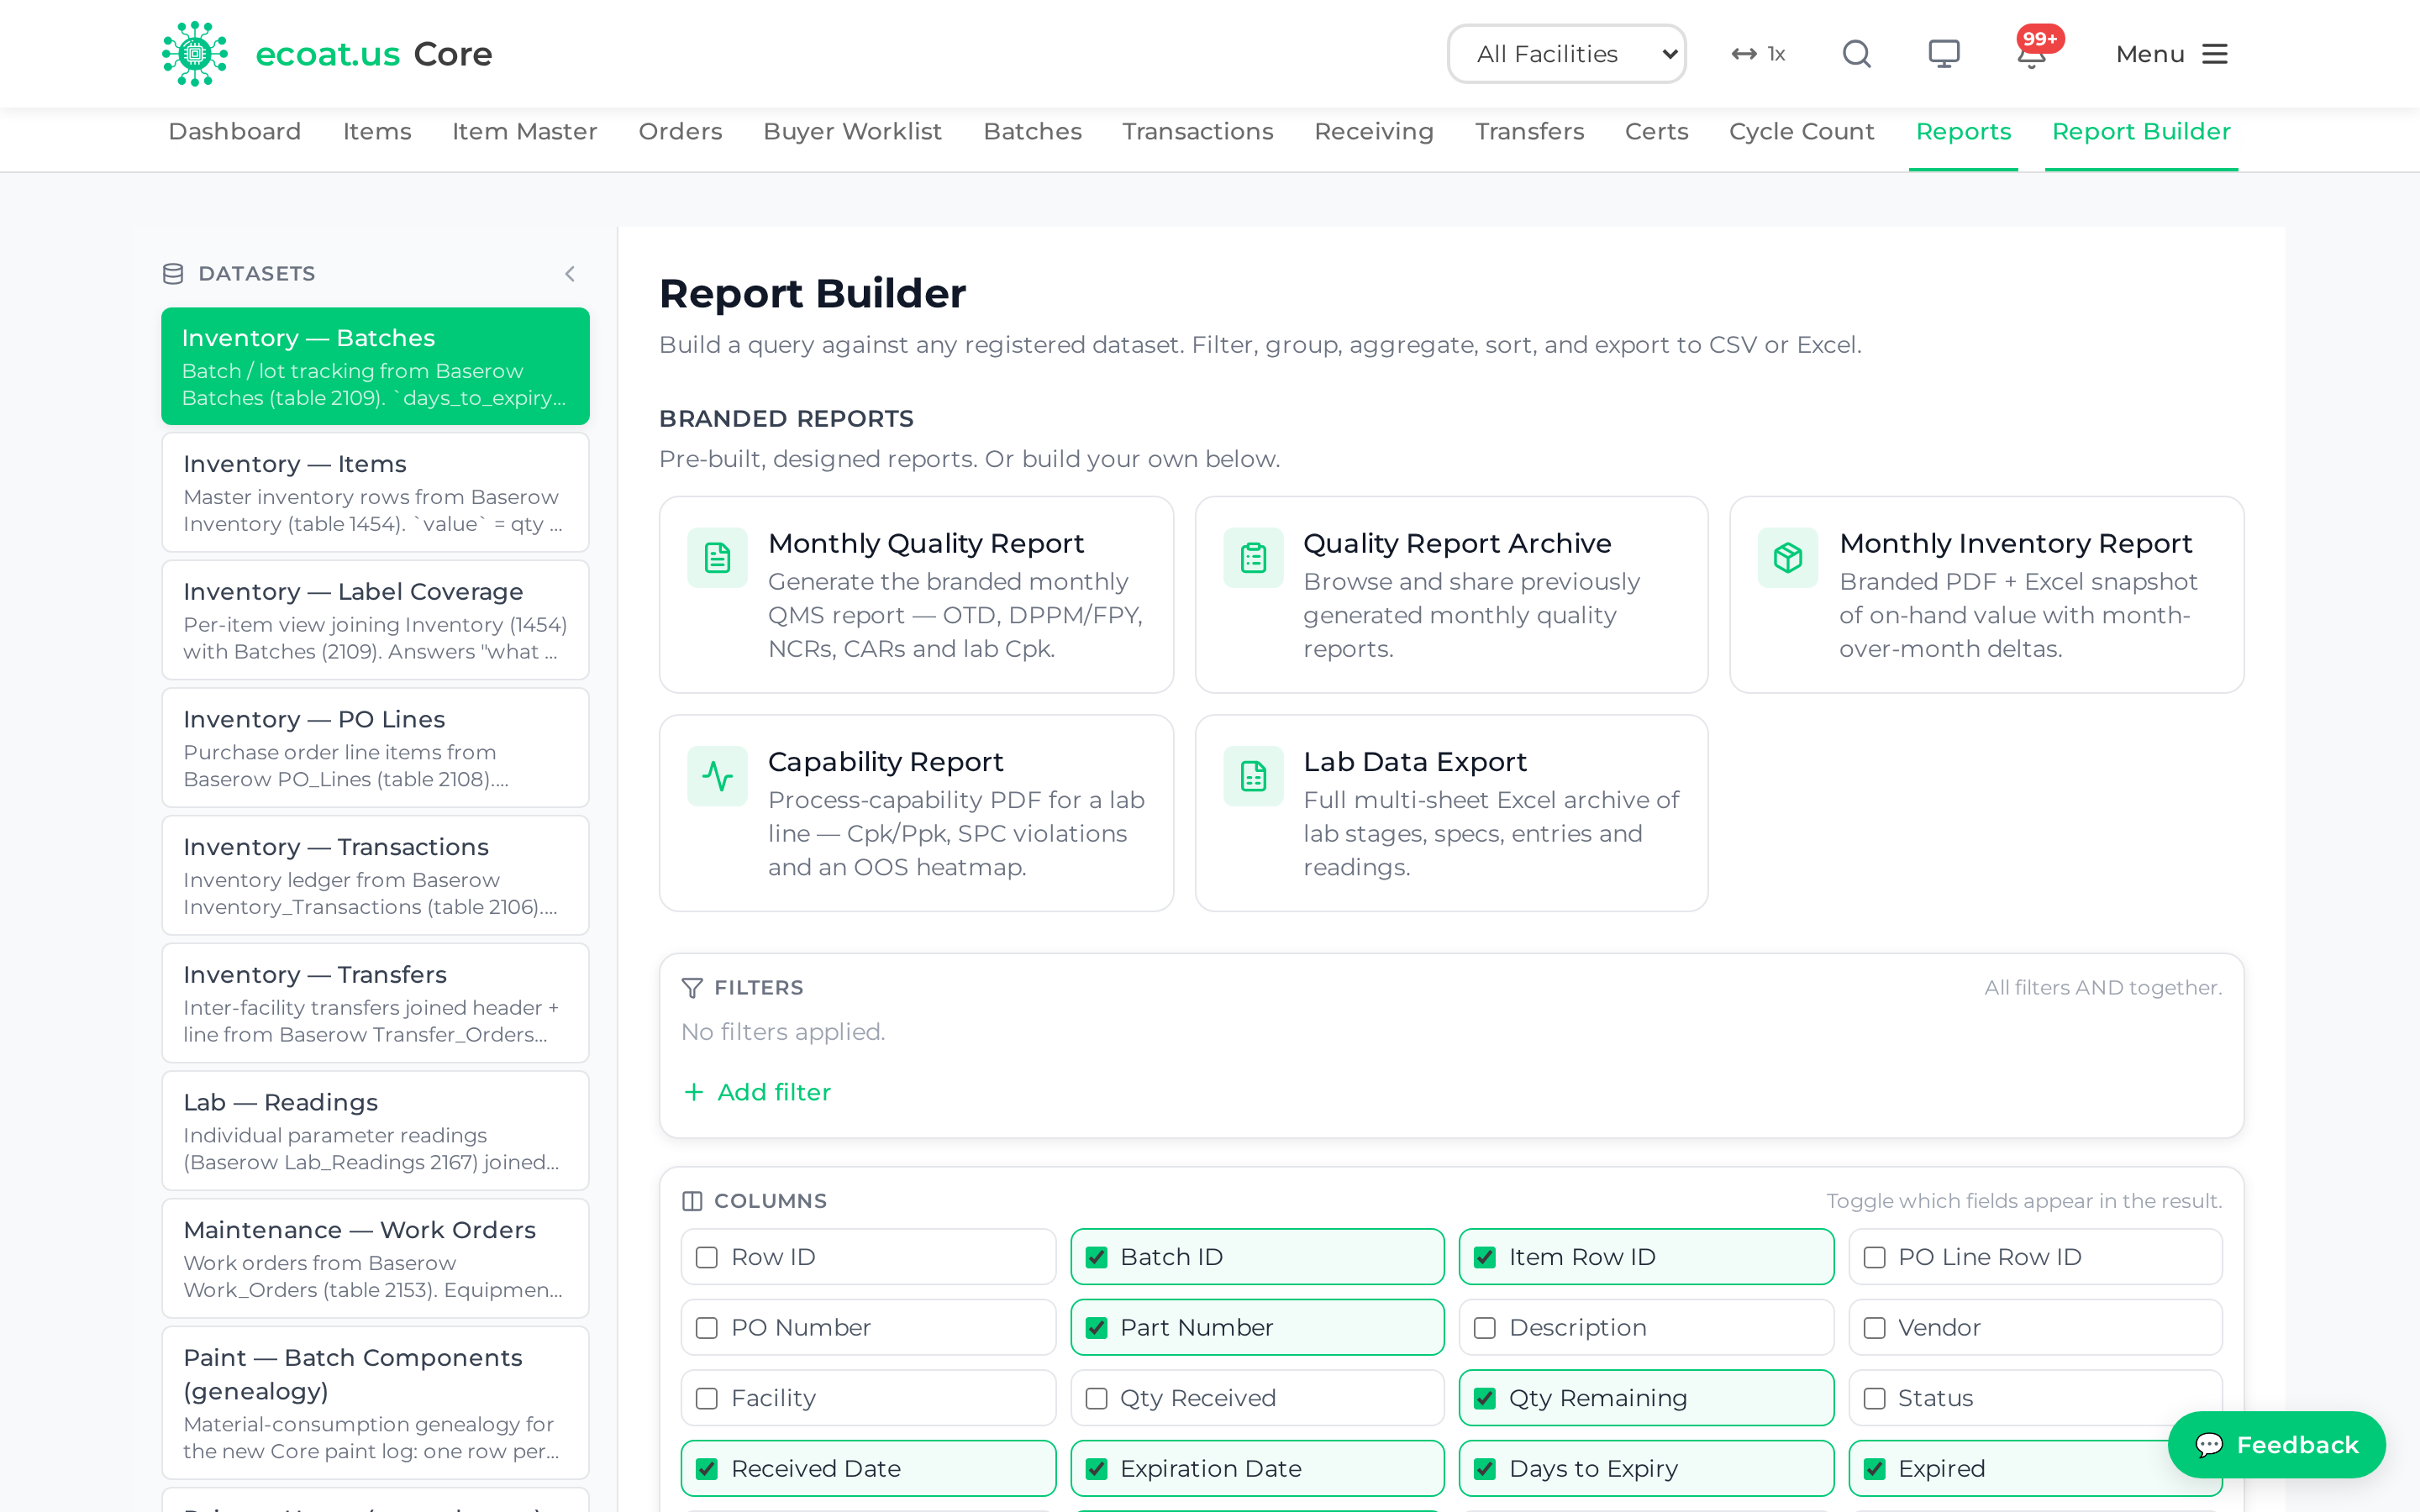Click the plus icon beside Add filter

(693, 1092)
